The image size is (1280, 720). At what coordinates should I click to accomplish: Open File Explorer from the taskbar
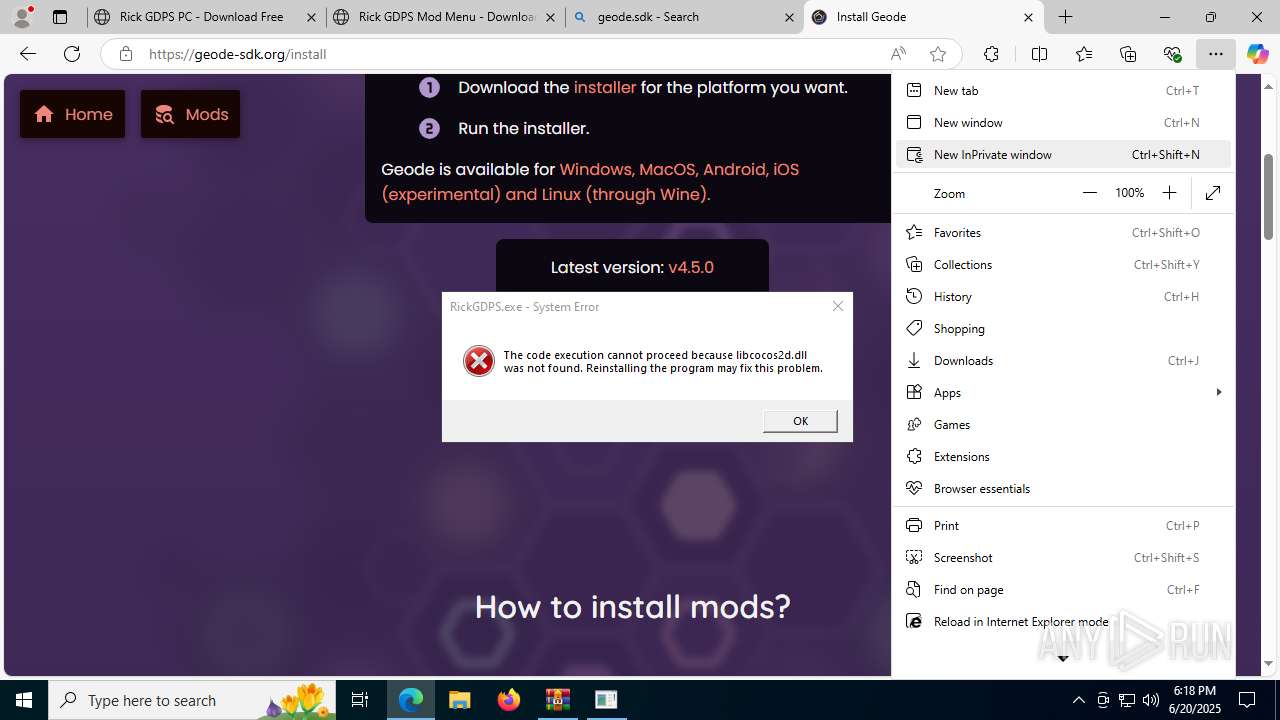(459, 700)
